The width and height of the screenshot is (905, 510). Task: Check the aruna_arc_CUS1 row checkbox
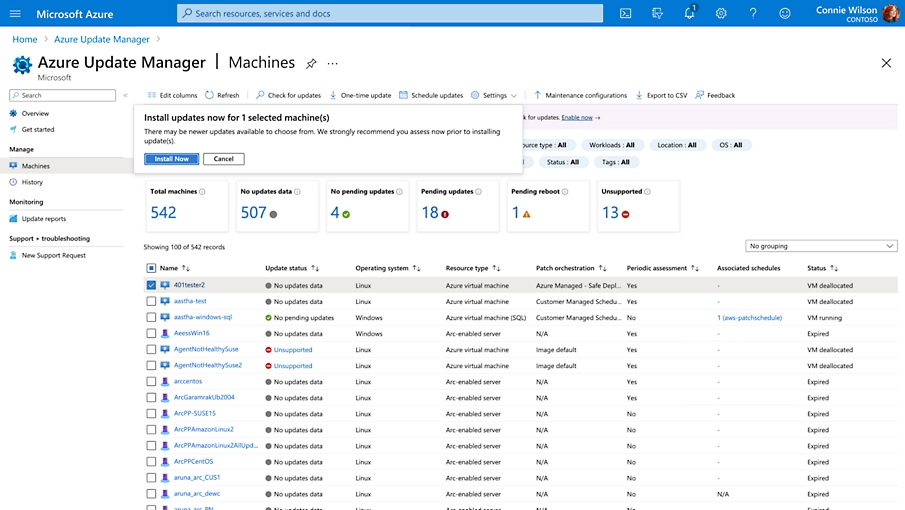[x=151, y=478]
